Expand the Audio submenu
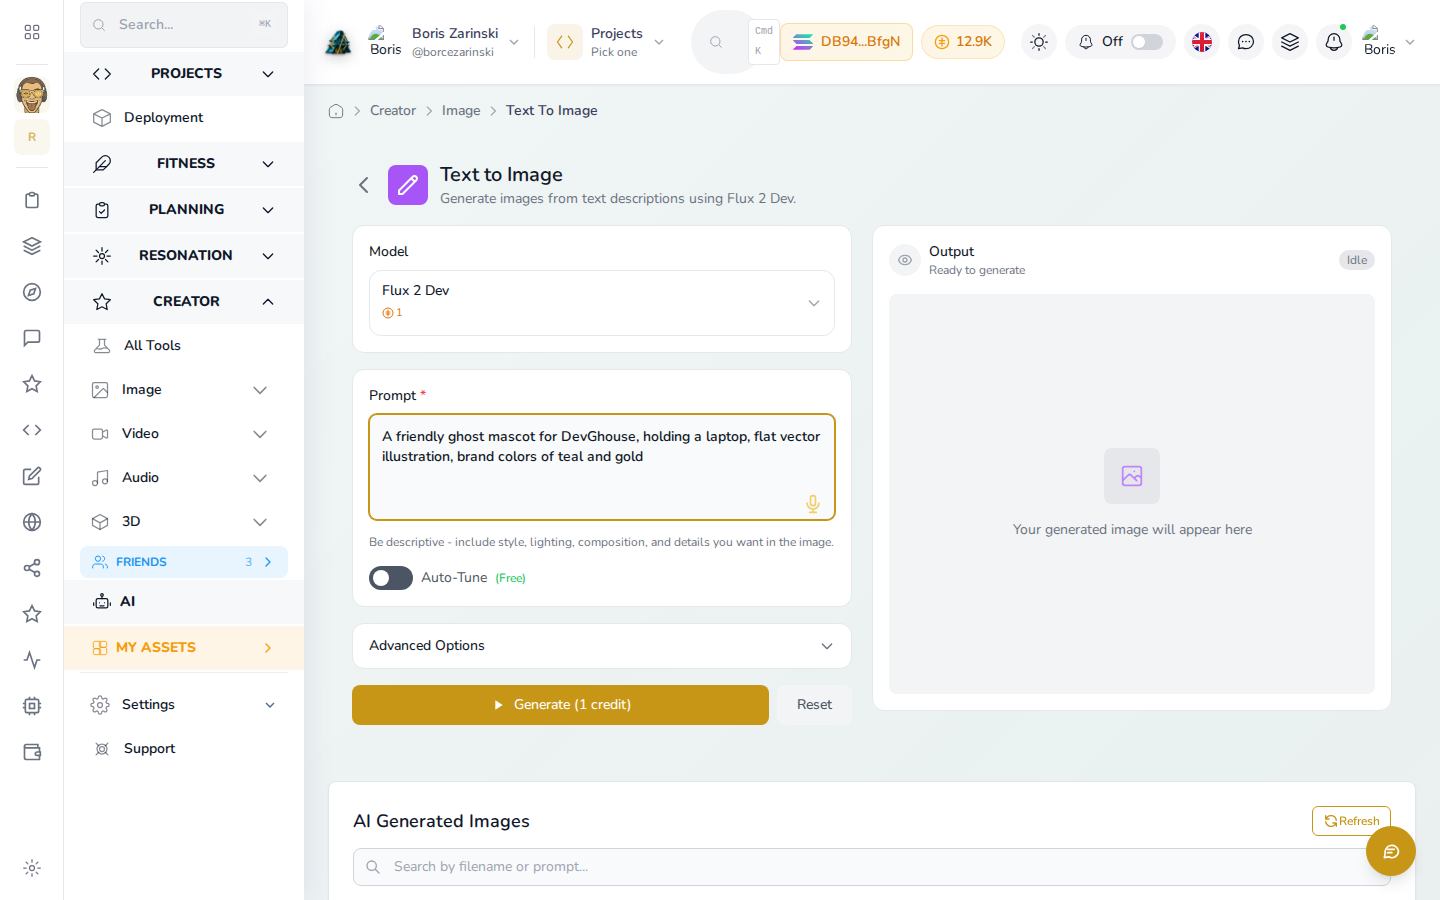1440x900 pixels. [x=184, y=478]
